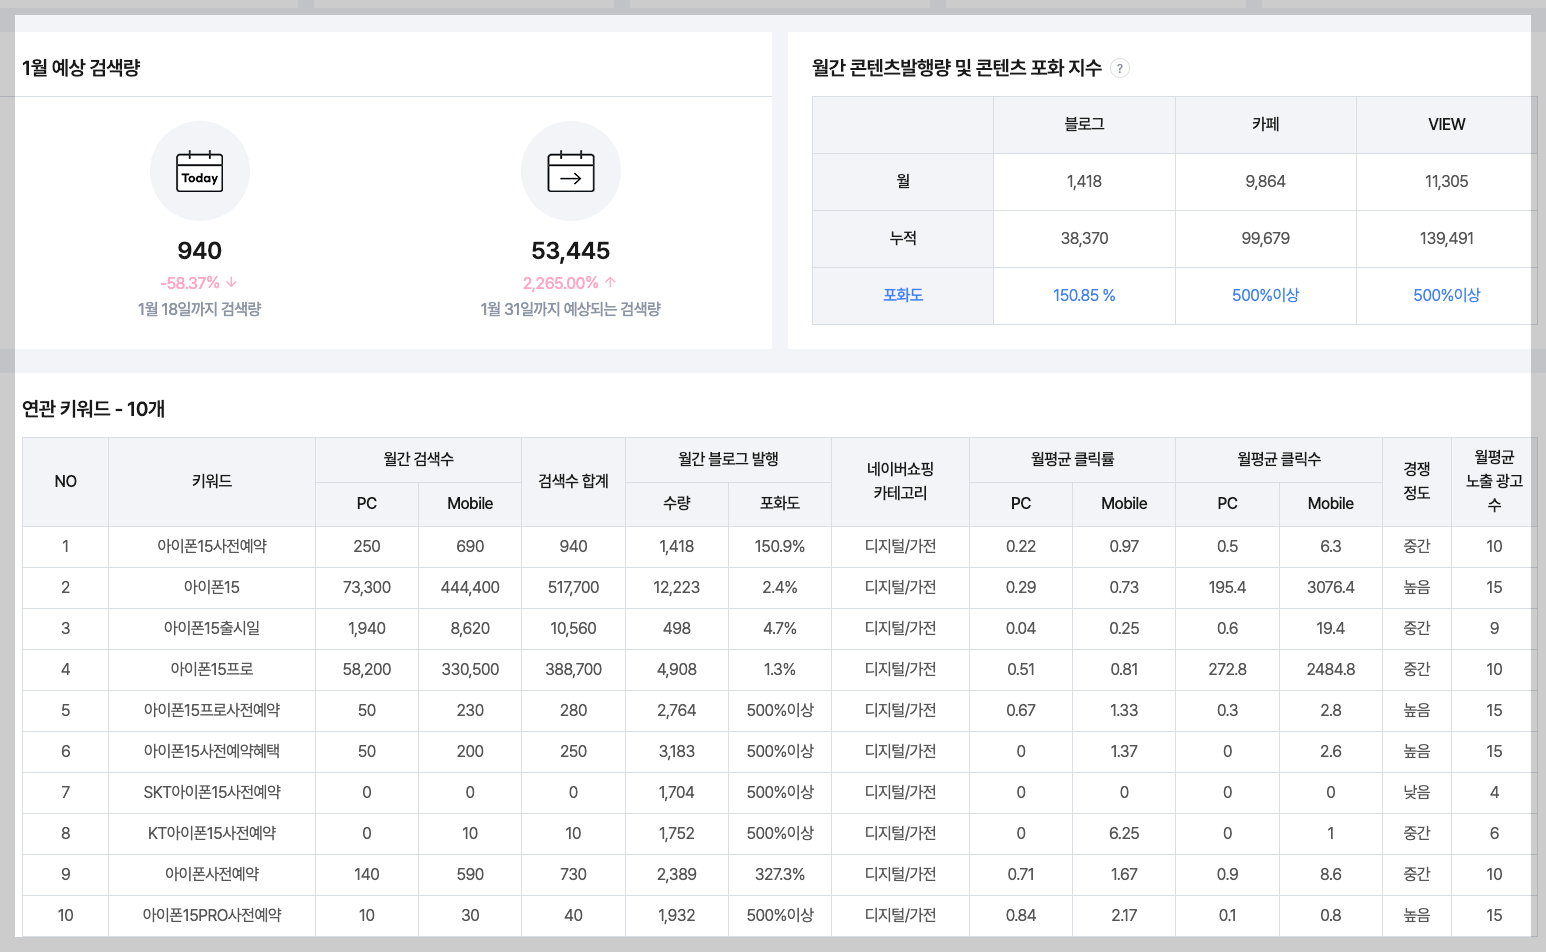The height and width of the screenshot is (952, 1546).
Task: Click the 월평균 노출 광고 수 header
Action: pos(1494,481)
